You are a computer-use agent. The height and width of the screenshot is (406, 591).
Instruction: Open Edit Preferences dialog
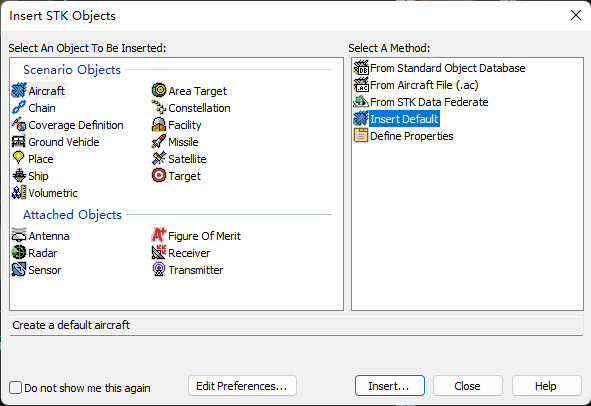tap(242, 386)
